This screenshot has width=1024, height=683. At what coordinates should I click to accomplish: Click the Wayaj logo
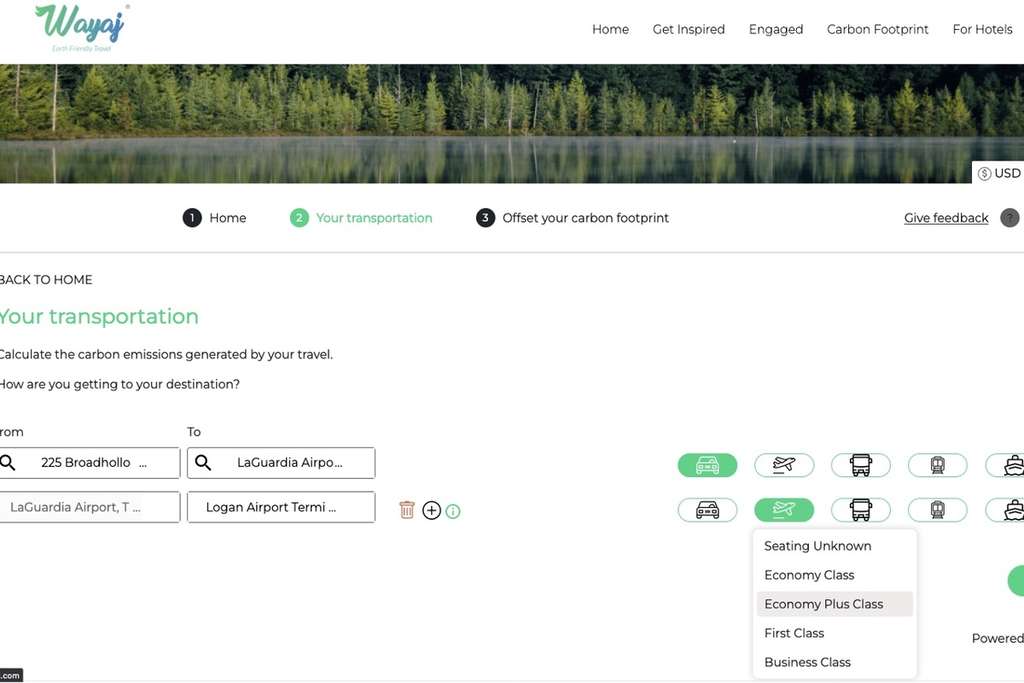pyautogui.click(x=79, y=27)
